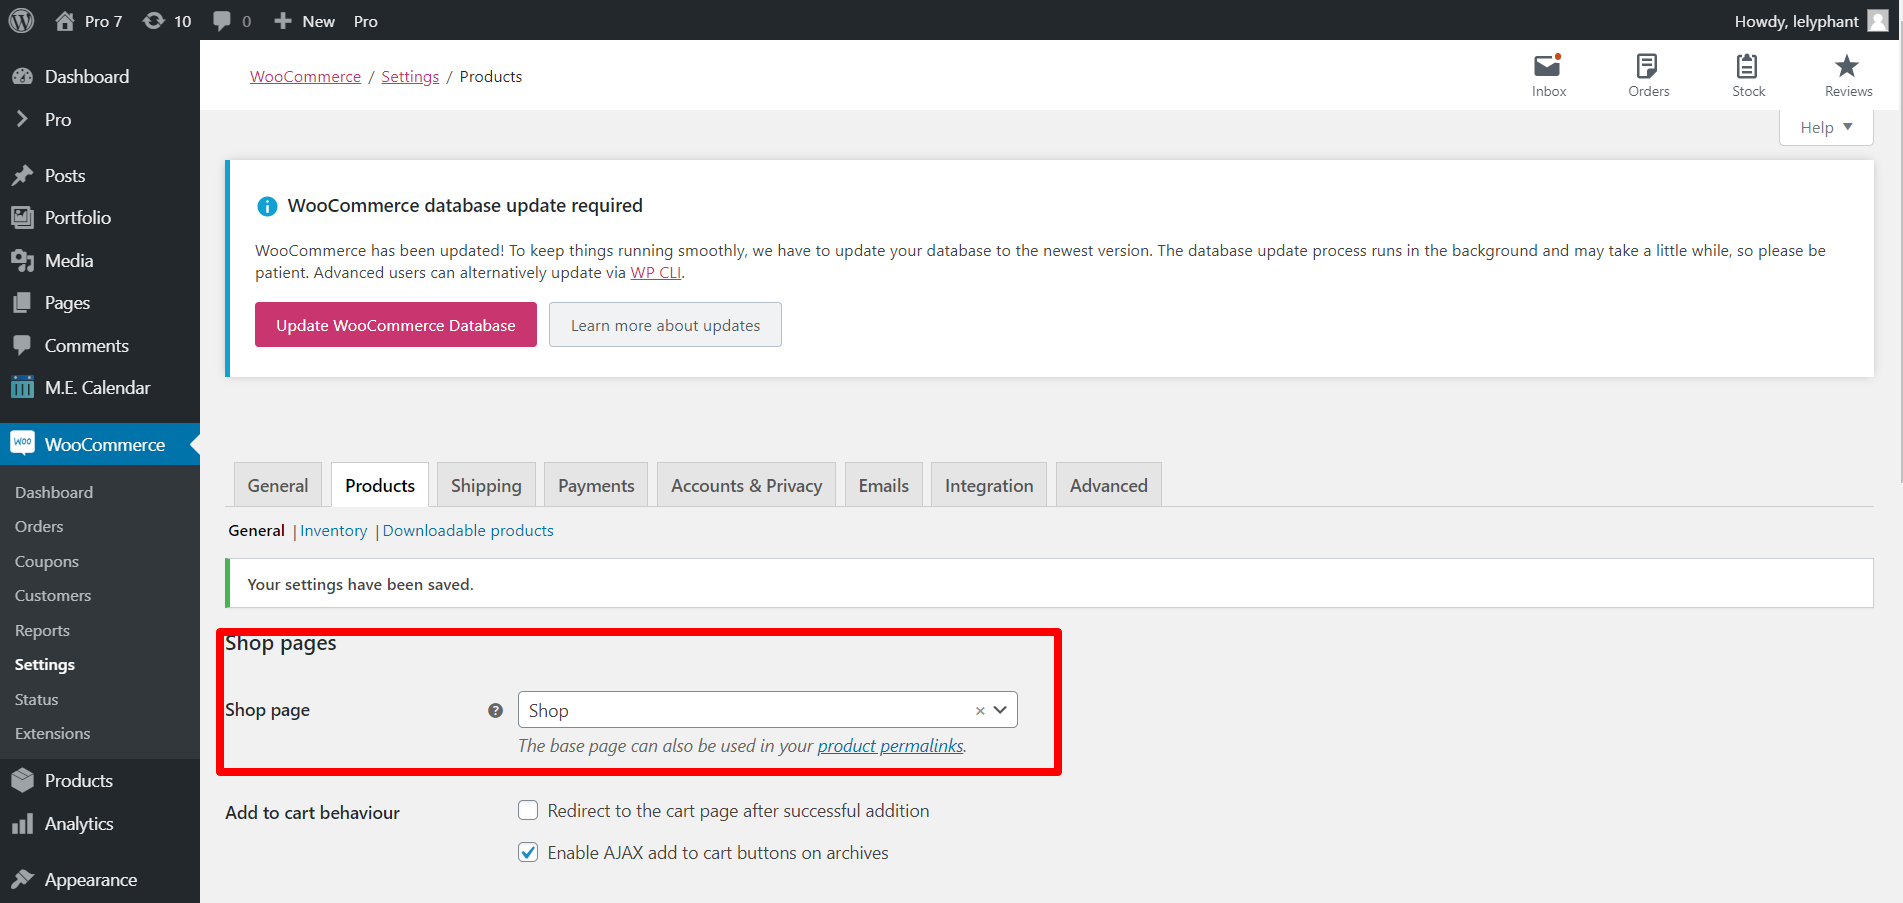Screen dimensions: 1903x903
Task: Open WooCommerce Customers submenu
Action: coord(53,596)
